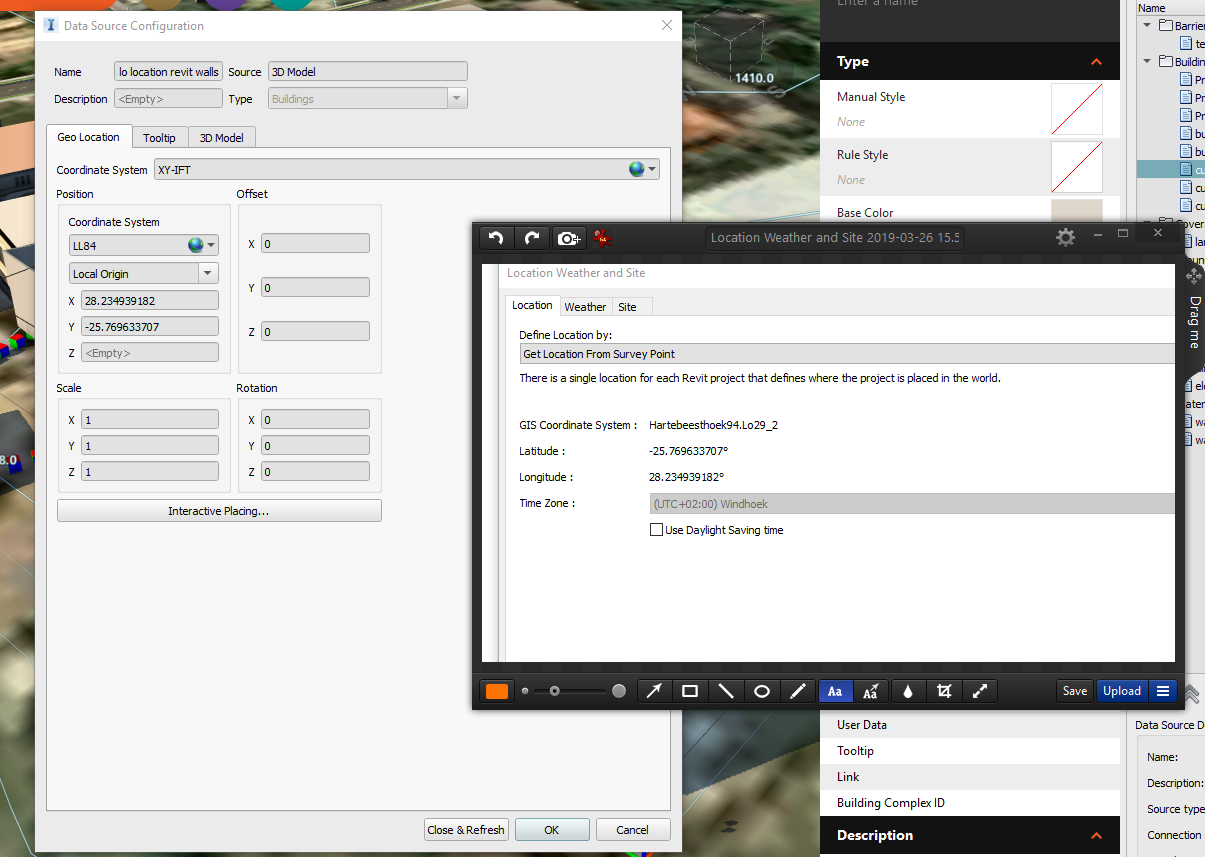
Task: Click the Base Color swatch
Action: click(1077, 211)
